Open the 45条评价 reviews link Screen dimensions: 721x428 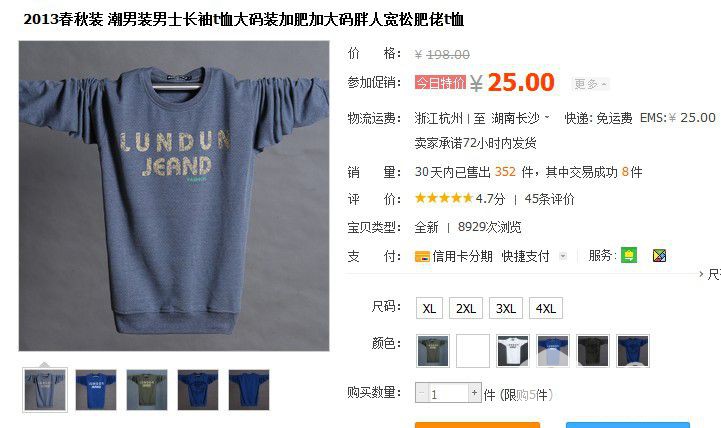coord(549,199)
